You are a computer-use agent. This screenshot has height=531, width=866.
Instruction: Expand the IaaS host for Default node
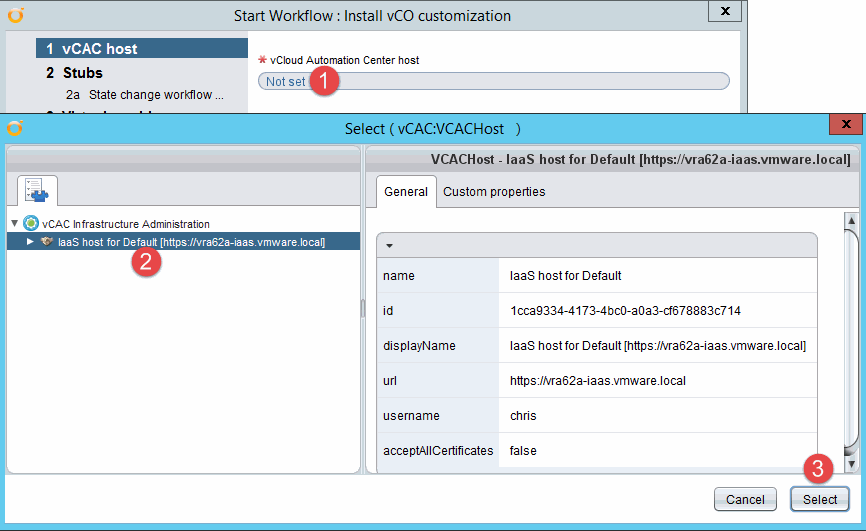coord(30,242)
